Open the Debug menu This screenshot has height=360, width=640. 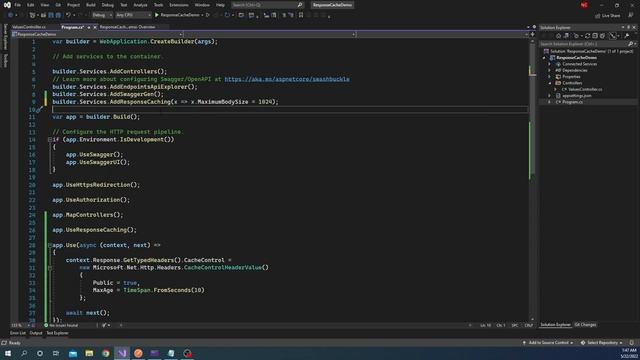(x=107, y=5)
